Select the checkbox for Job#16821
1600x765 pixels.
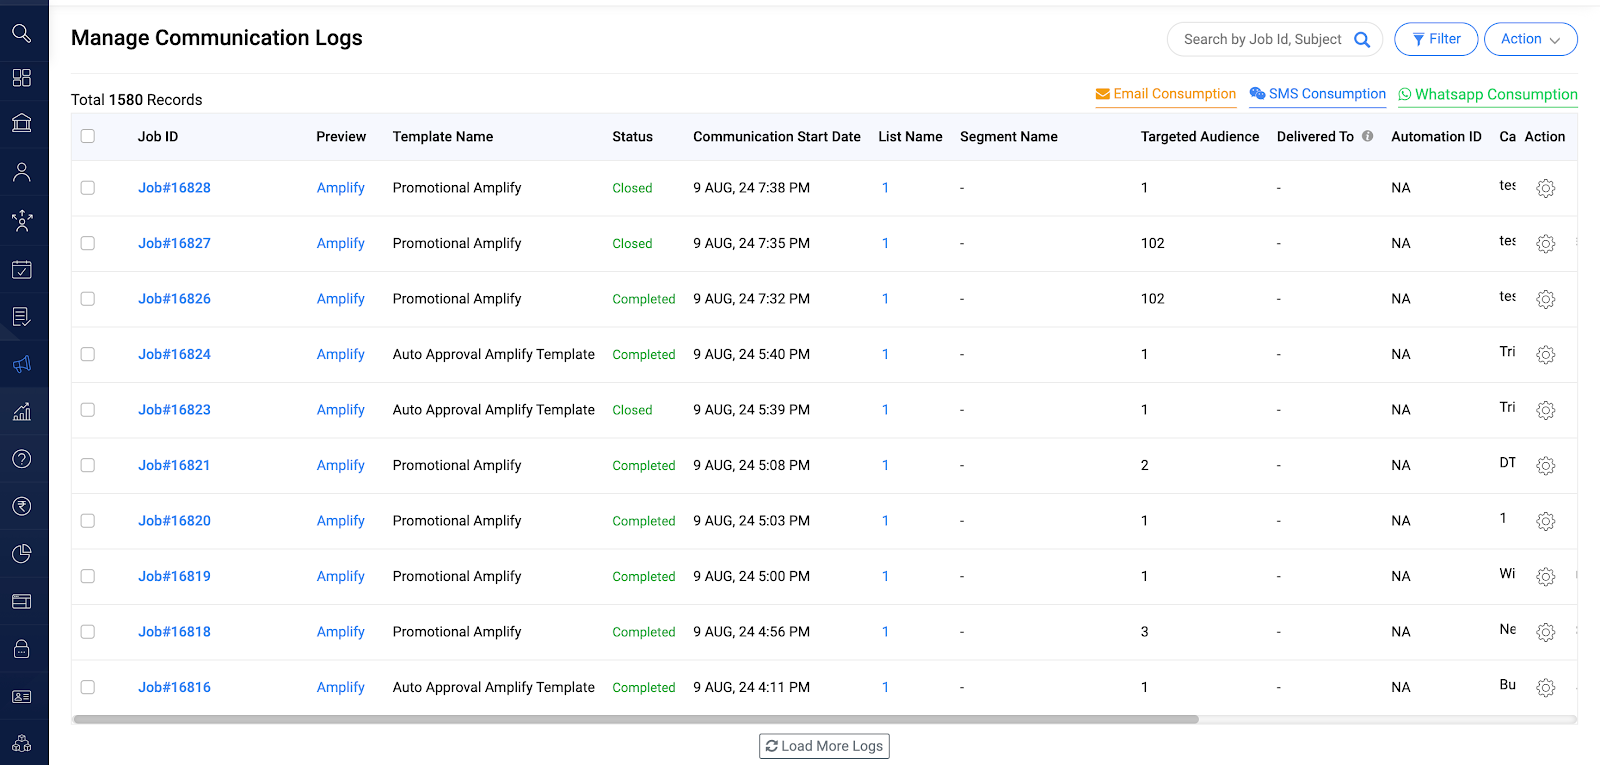[x=88, y=465]
